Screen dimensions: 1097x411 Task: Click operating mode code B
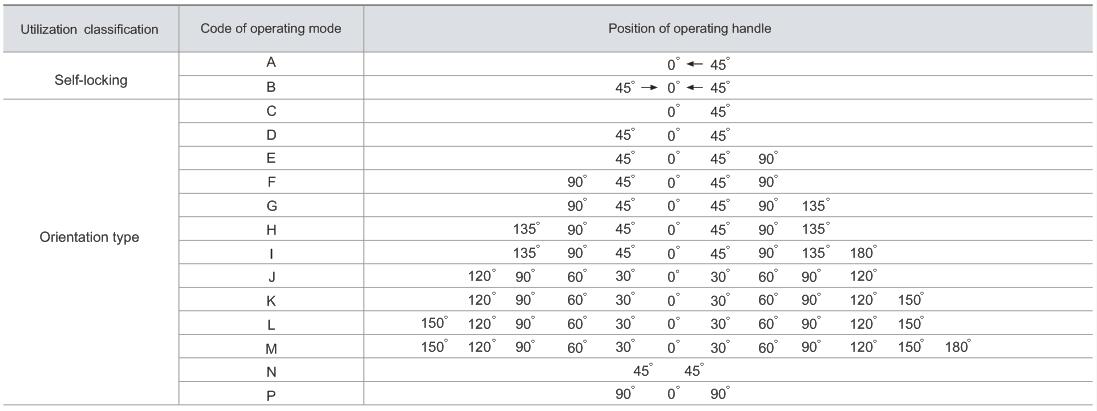pos(271,87)
